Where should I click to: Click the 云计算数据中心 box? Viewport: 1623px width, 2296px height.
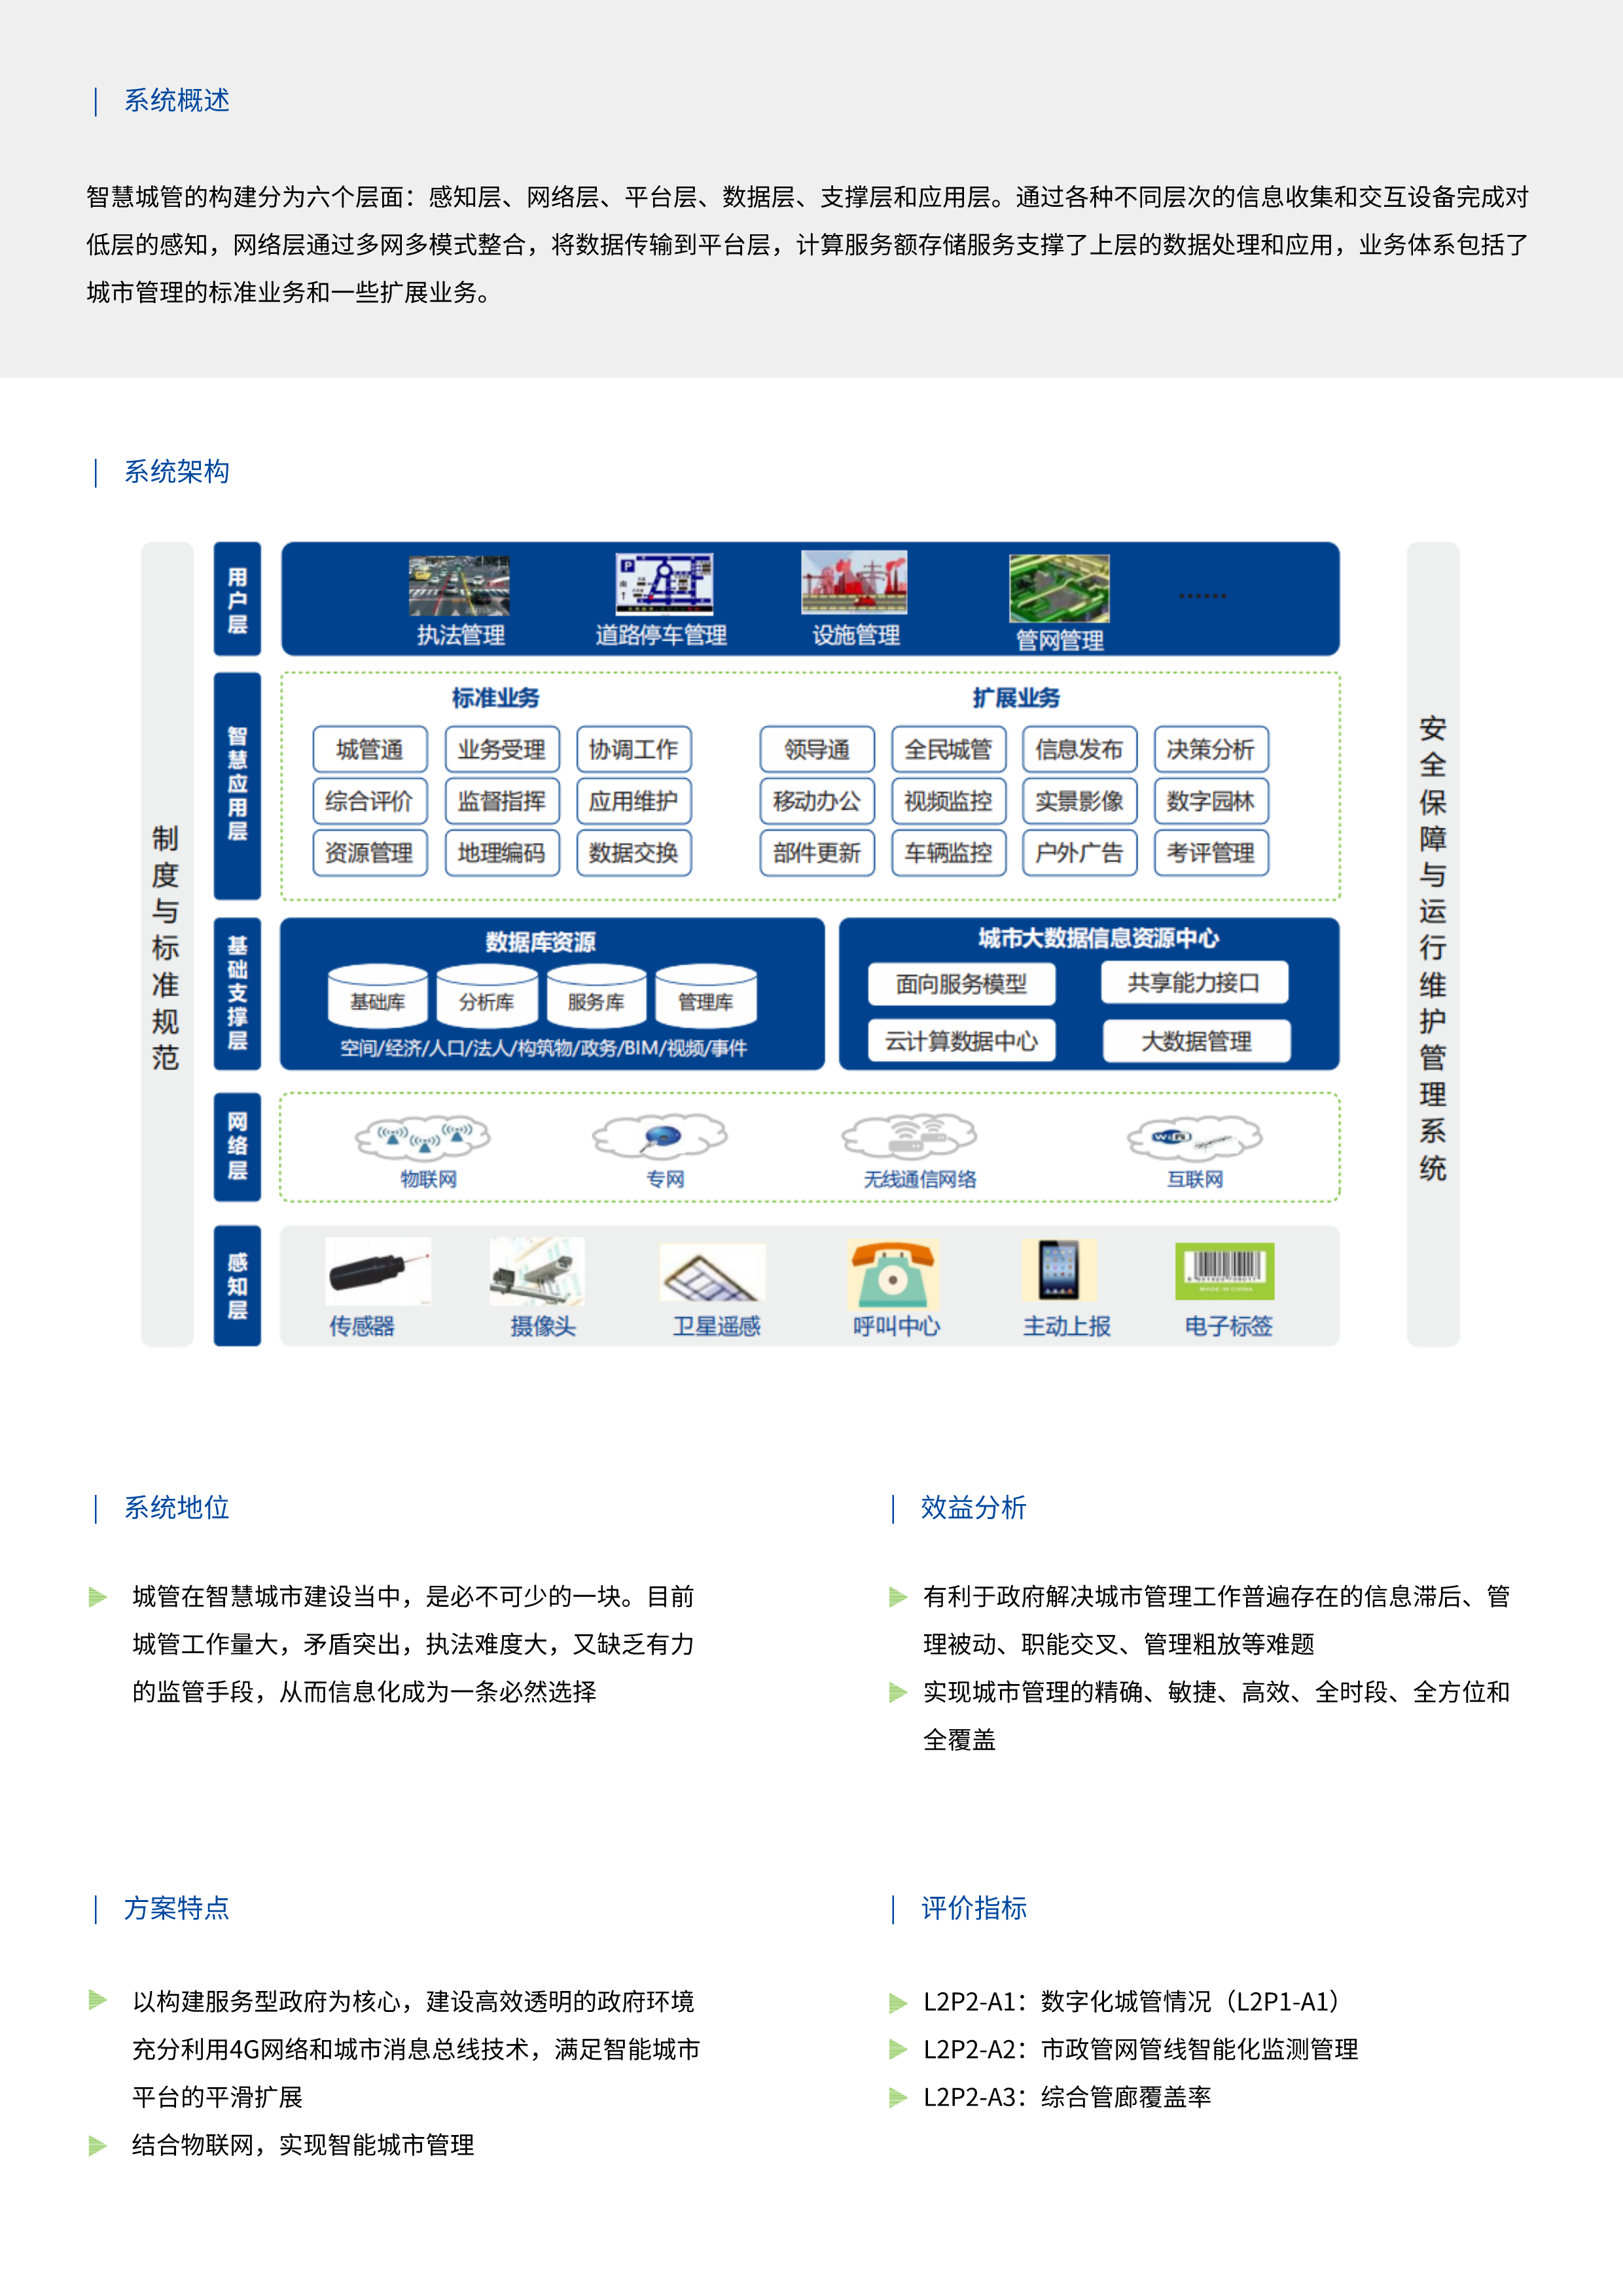pyautogui.click(x=961, y=1041)
